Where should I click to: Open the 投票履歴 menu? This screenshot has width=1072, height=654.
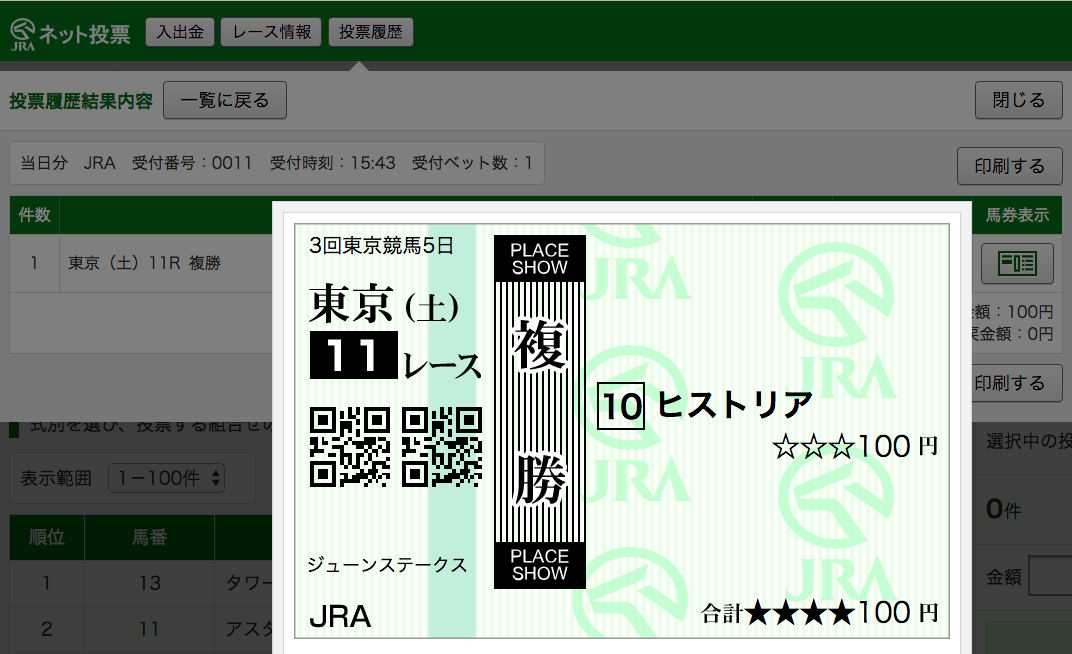pos(371,32)
